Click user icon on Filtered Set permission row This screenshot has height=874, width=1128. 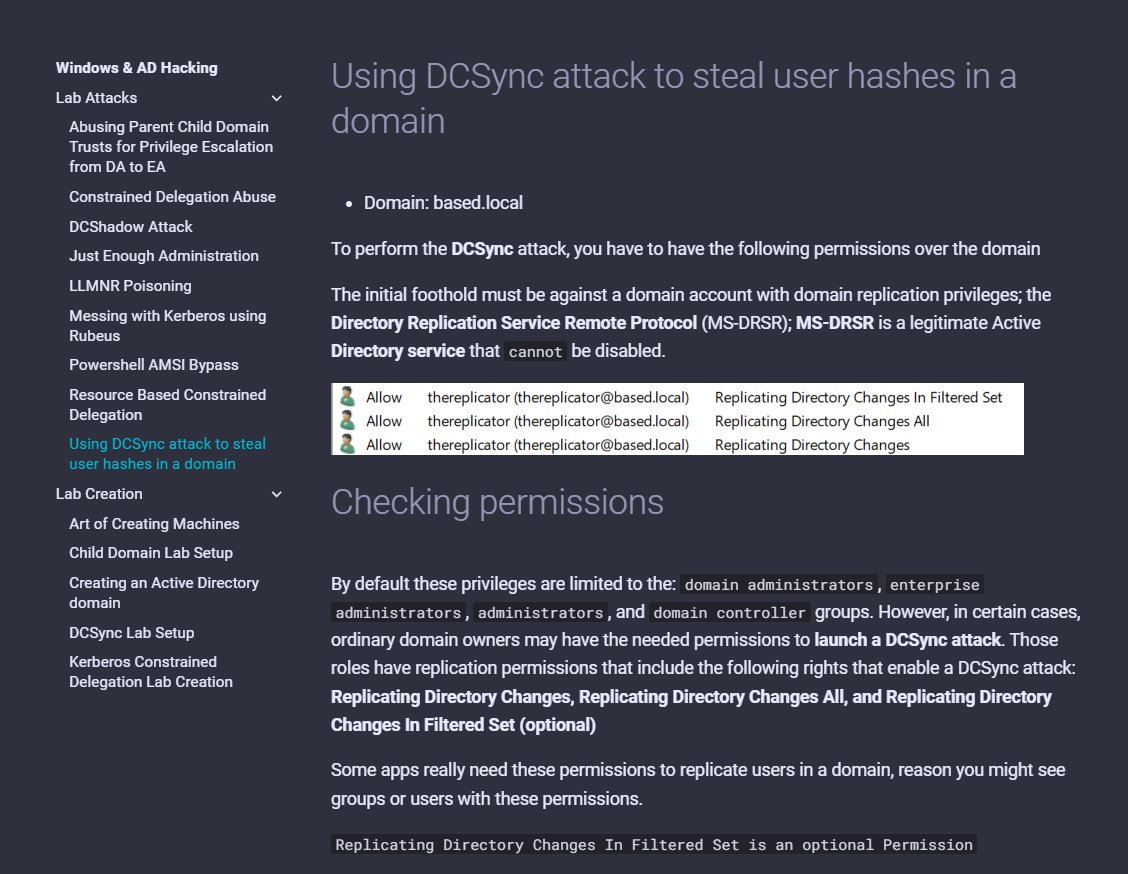pos(347,396)
